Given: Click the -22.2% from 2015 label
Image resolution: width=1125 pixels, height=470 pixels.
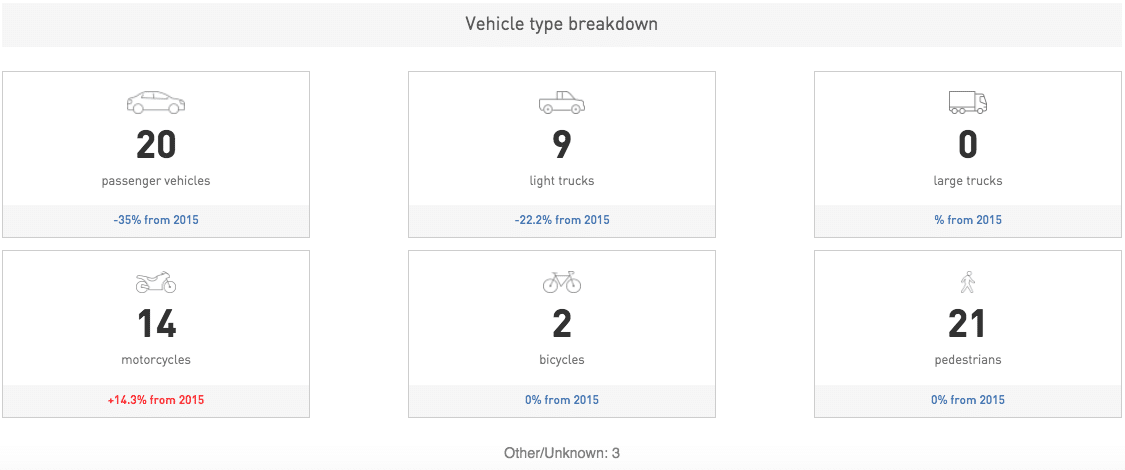Looking at the screenshot, I should [x=562, y=220].
